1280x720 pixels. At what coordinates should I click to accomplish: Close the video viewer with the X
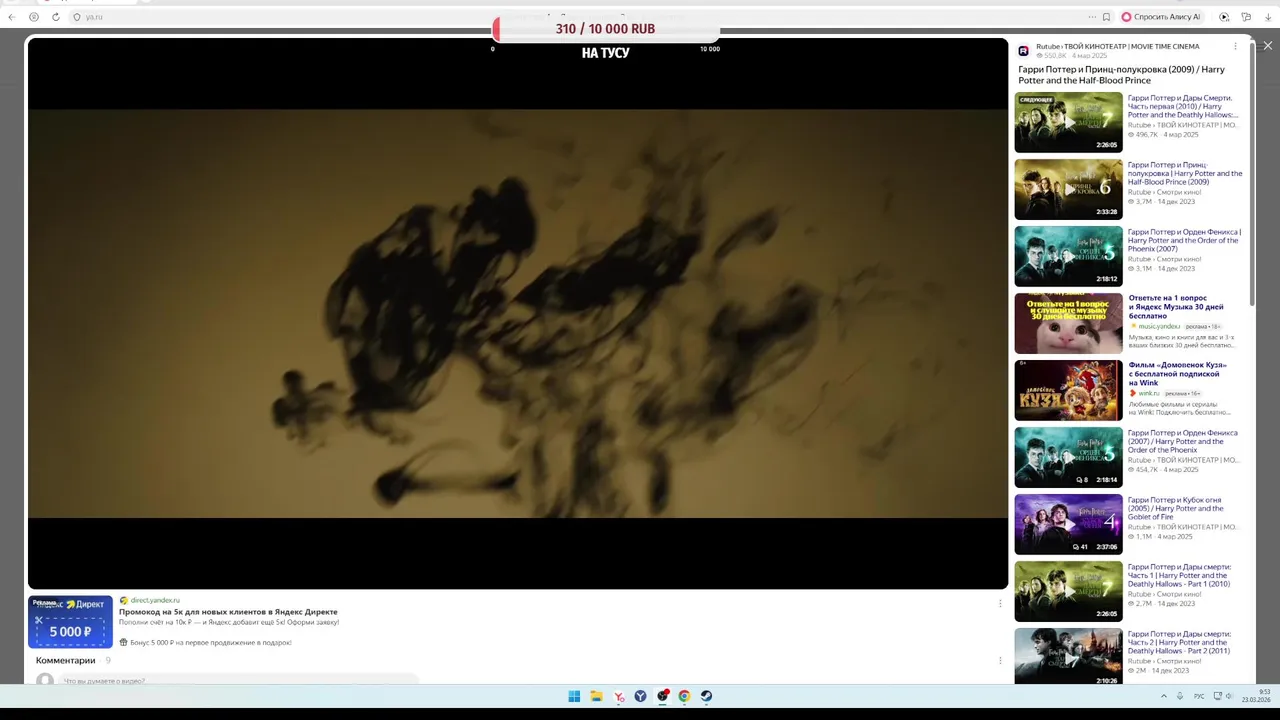coord(1268,45)
